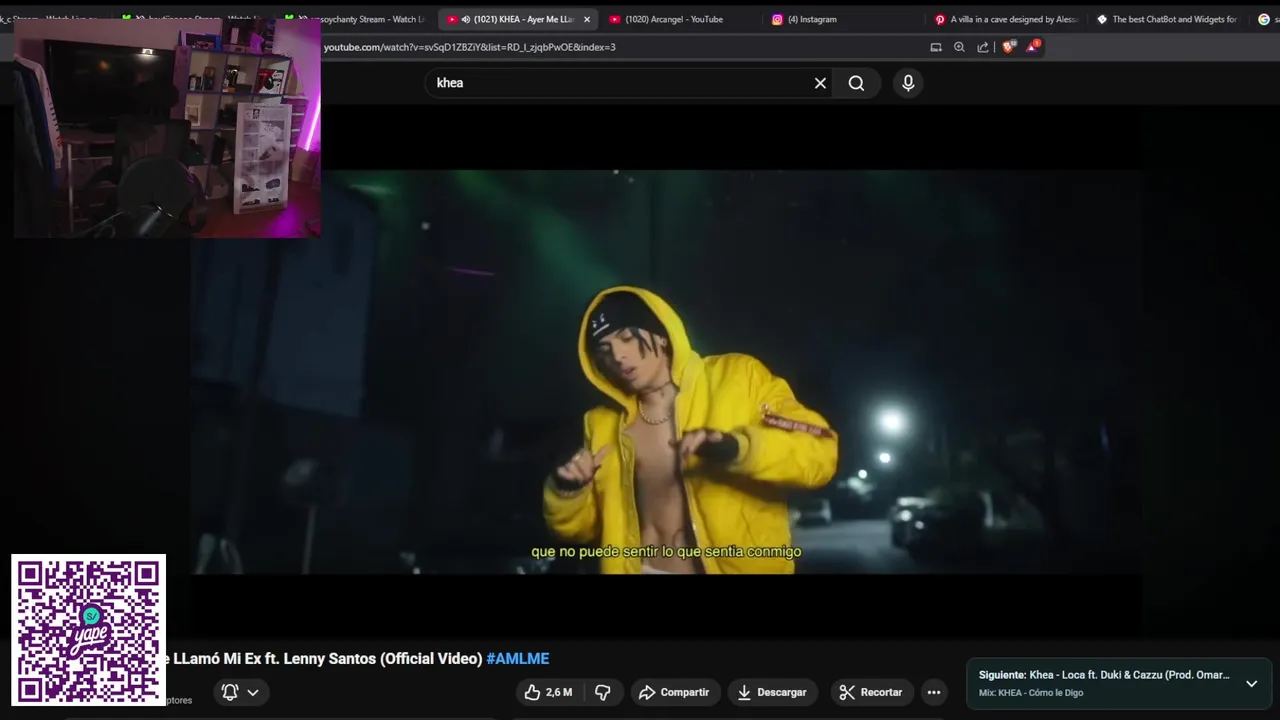Download the video via Descargar

(771, 692)
